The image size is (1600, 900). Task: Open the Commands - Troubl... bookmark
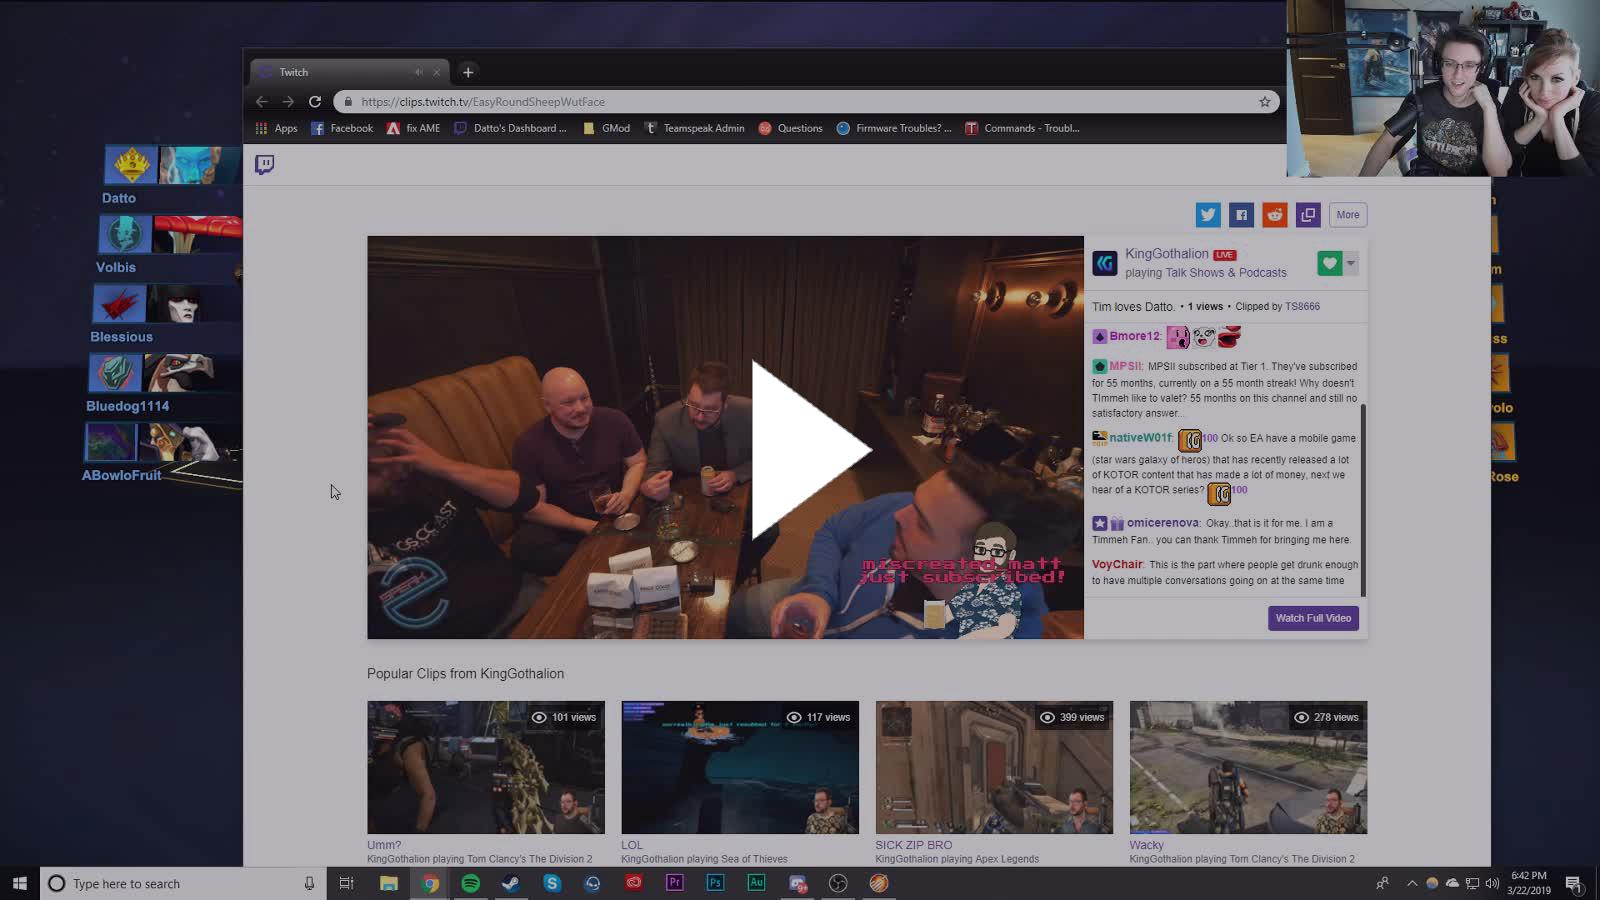[1022, 128]
